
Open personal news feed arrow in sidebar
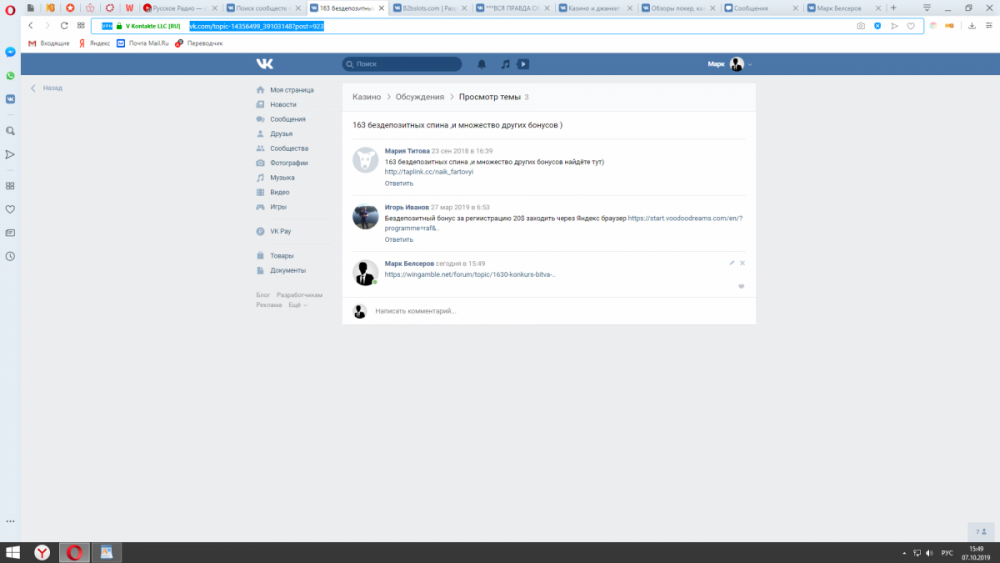point(10,154)
